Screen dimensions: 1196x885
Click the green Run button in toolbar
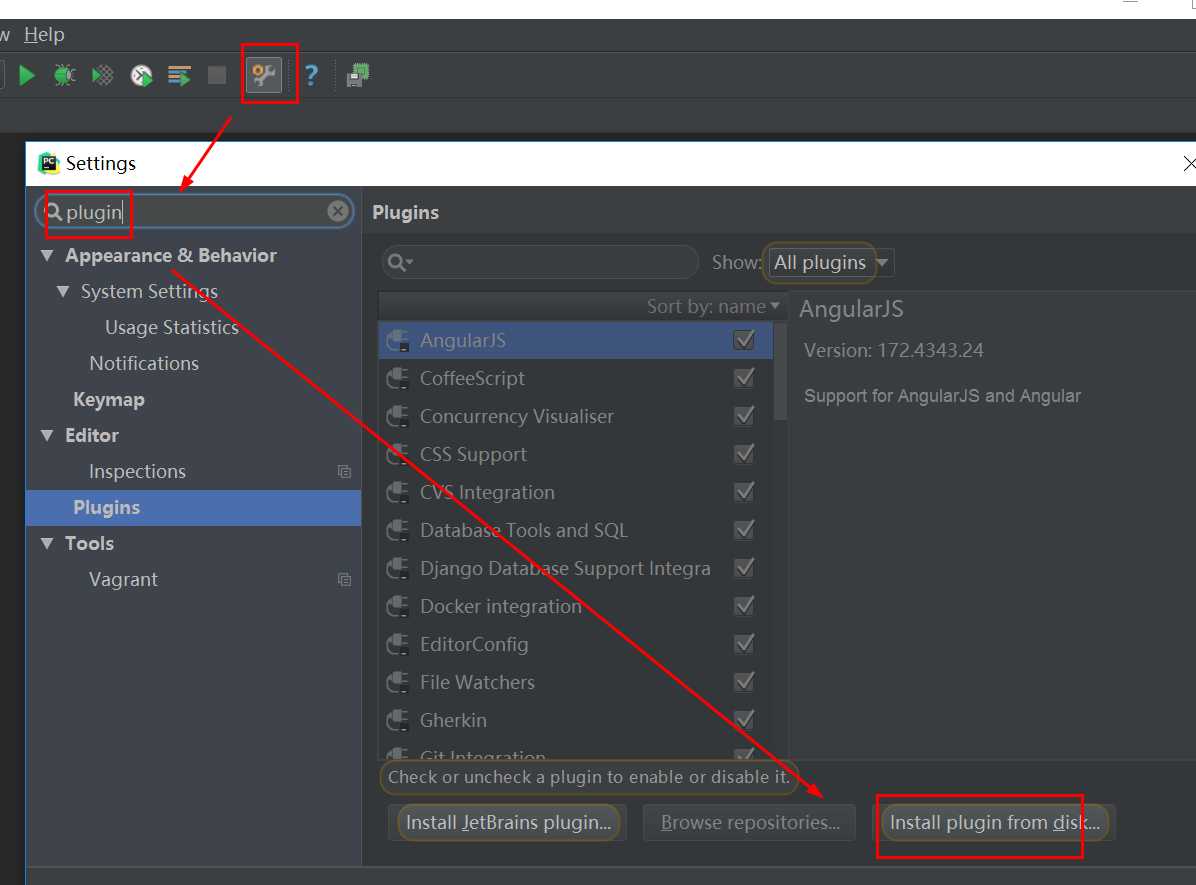[27, 76]
